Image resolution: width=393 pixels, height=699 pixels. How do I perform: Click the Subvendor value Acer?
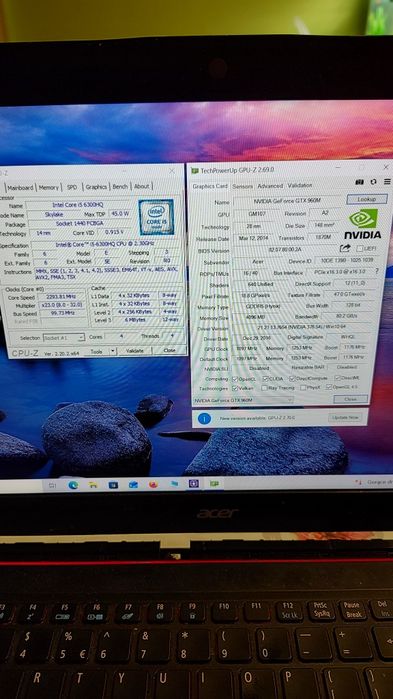pyautogui.click(x=258, y=262)
